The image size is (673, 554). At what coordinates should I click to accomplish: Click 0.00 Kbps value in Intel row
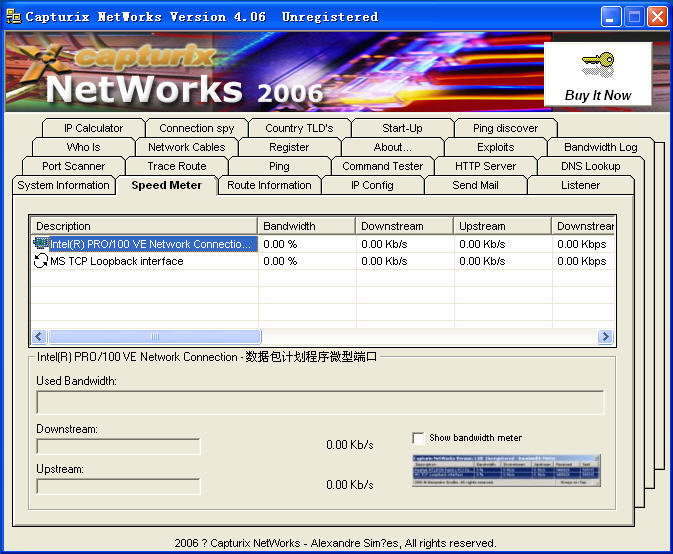click(582, 244)
